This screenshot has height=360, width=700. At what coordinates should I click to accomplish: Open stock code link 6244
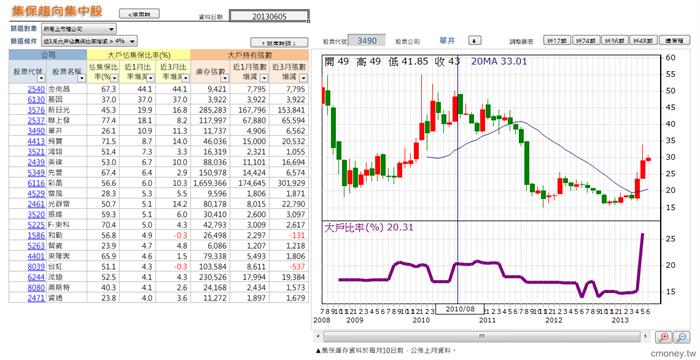point(36,277)
